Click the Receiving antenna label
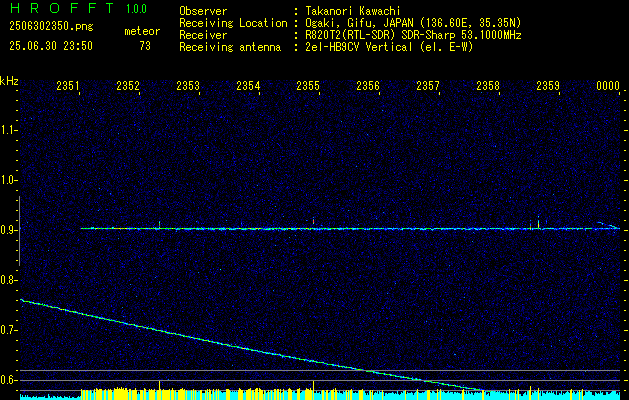 pyautogui.click(x=230, y=47)
